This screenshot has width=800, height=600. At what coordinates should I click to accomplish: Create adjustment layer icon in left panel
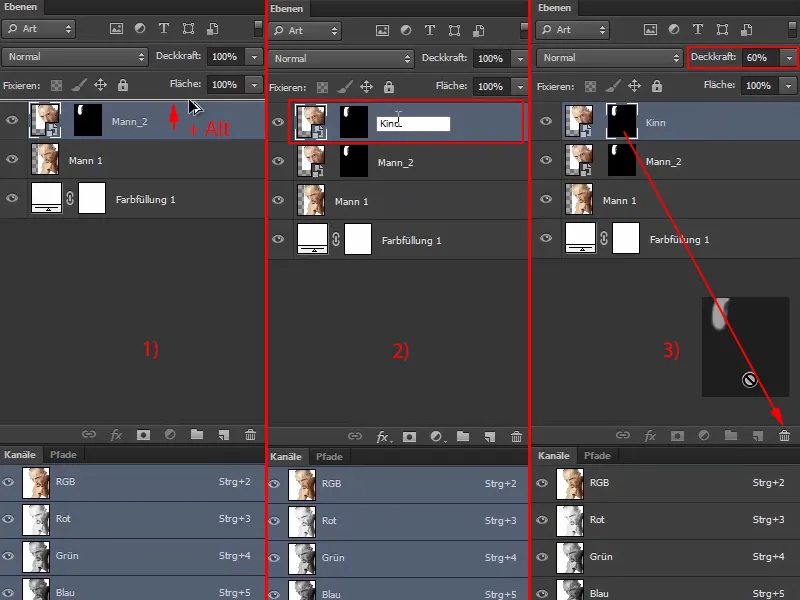170,434
